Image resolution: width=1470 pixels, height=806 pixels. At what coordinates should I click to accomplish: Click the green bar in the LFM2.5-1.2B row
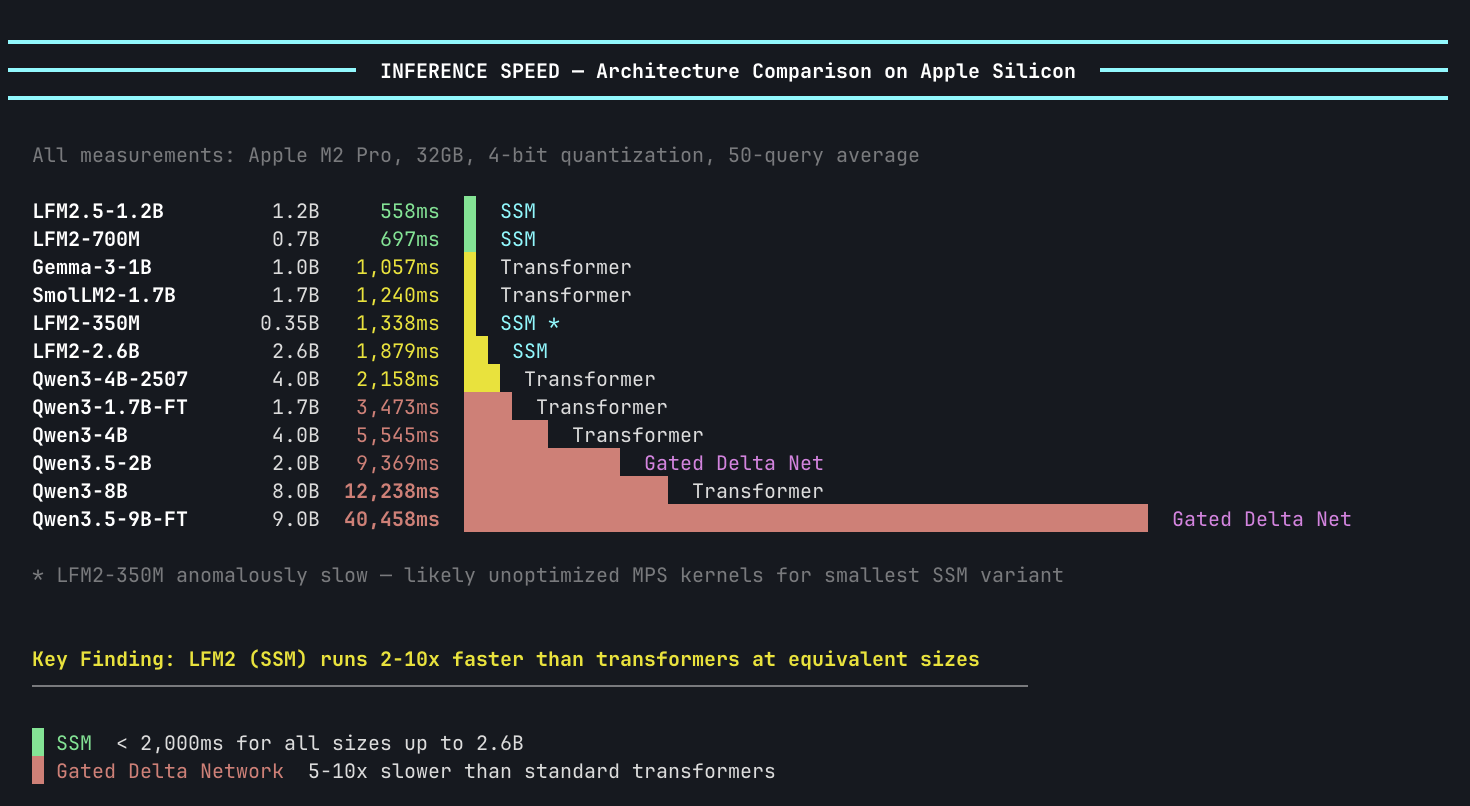[x=470, y=210]
